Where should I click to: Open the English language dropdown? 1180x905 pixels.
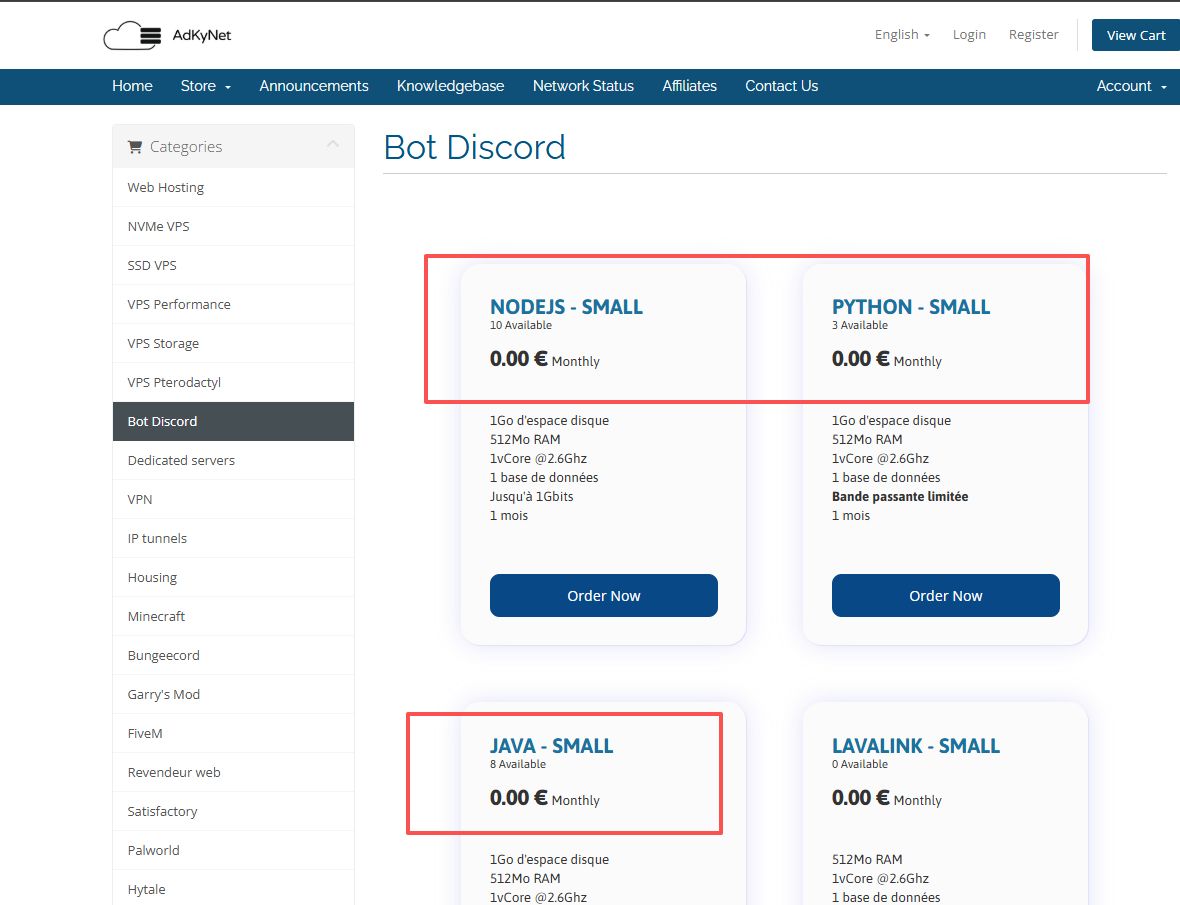902,35
